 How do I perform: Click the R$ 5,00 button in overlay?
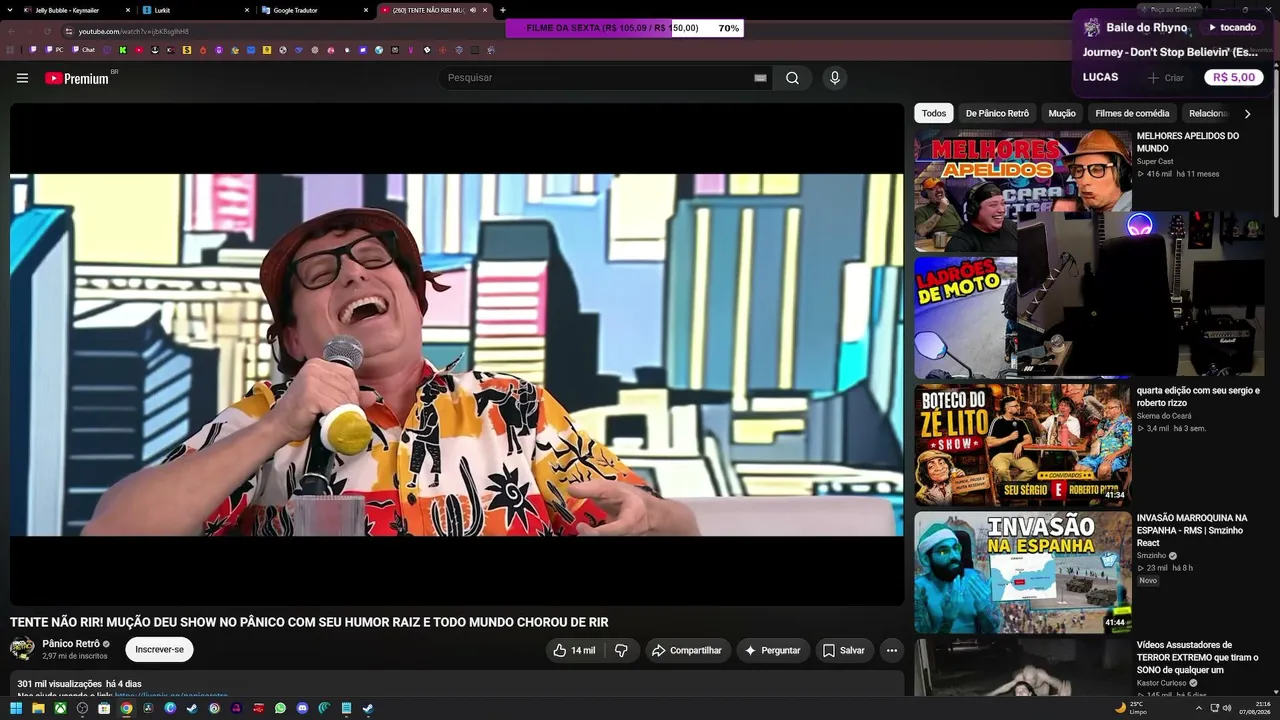click(x=1233, y=77)
